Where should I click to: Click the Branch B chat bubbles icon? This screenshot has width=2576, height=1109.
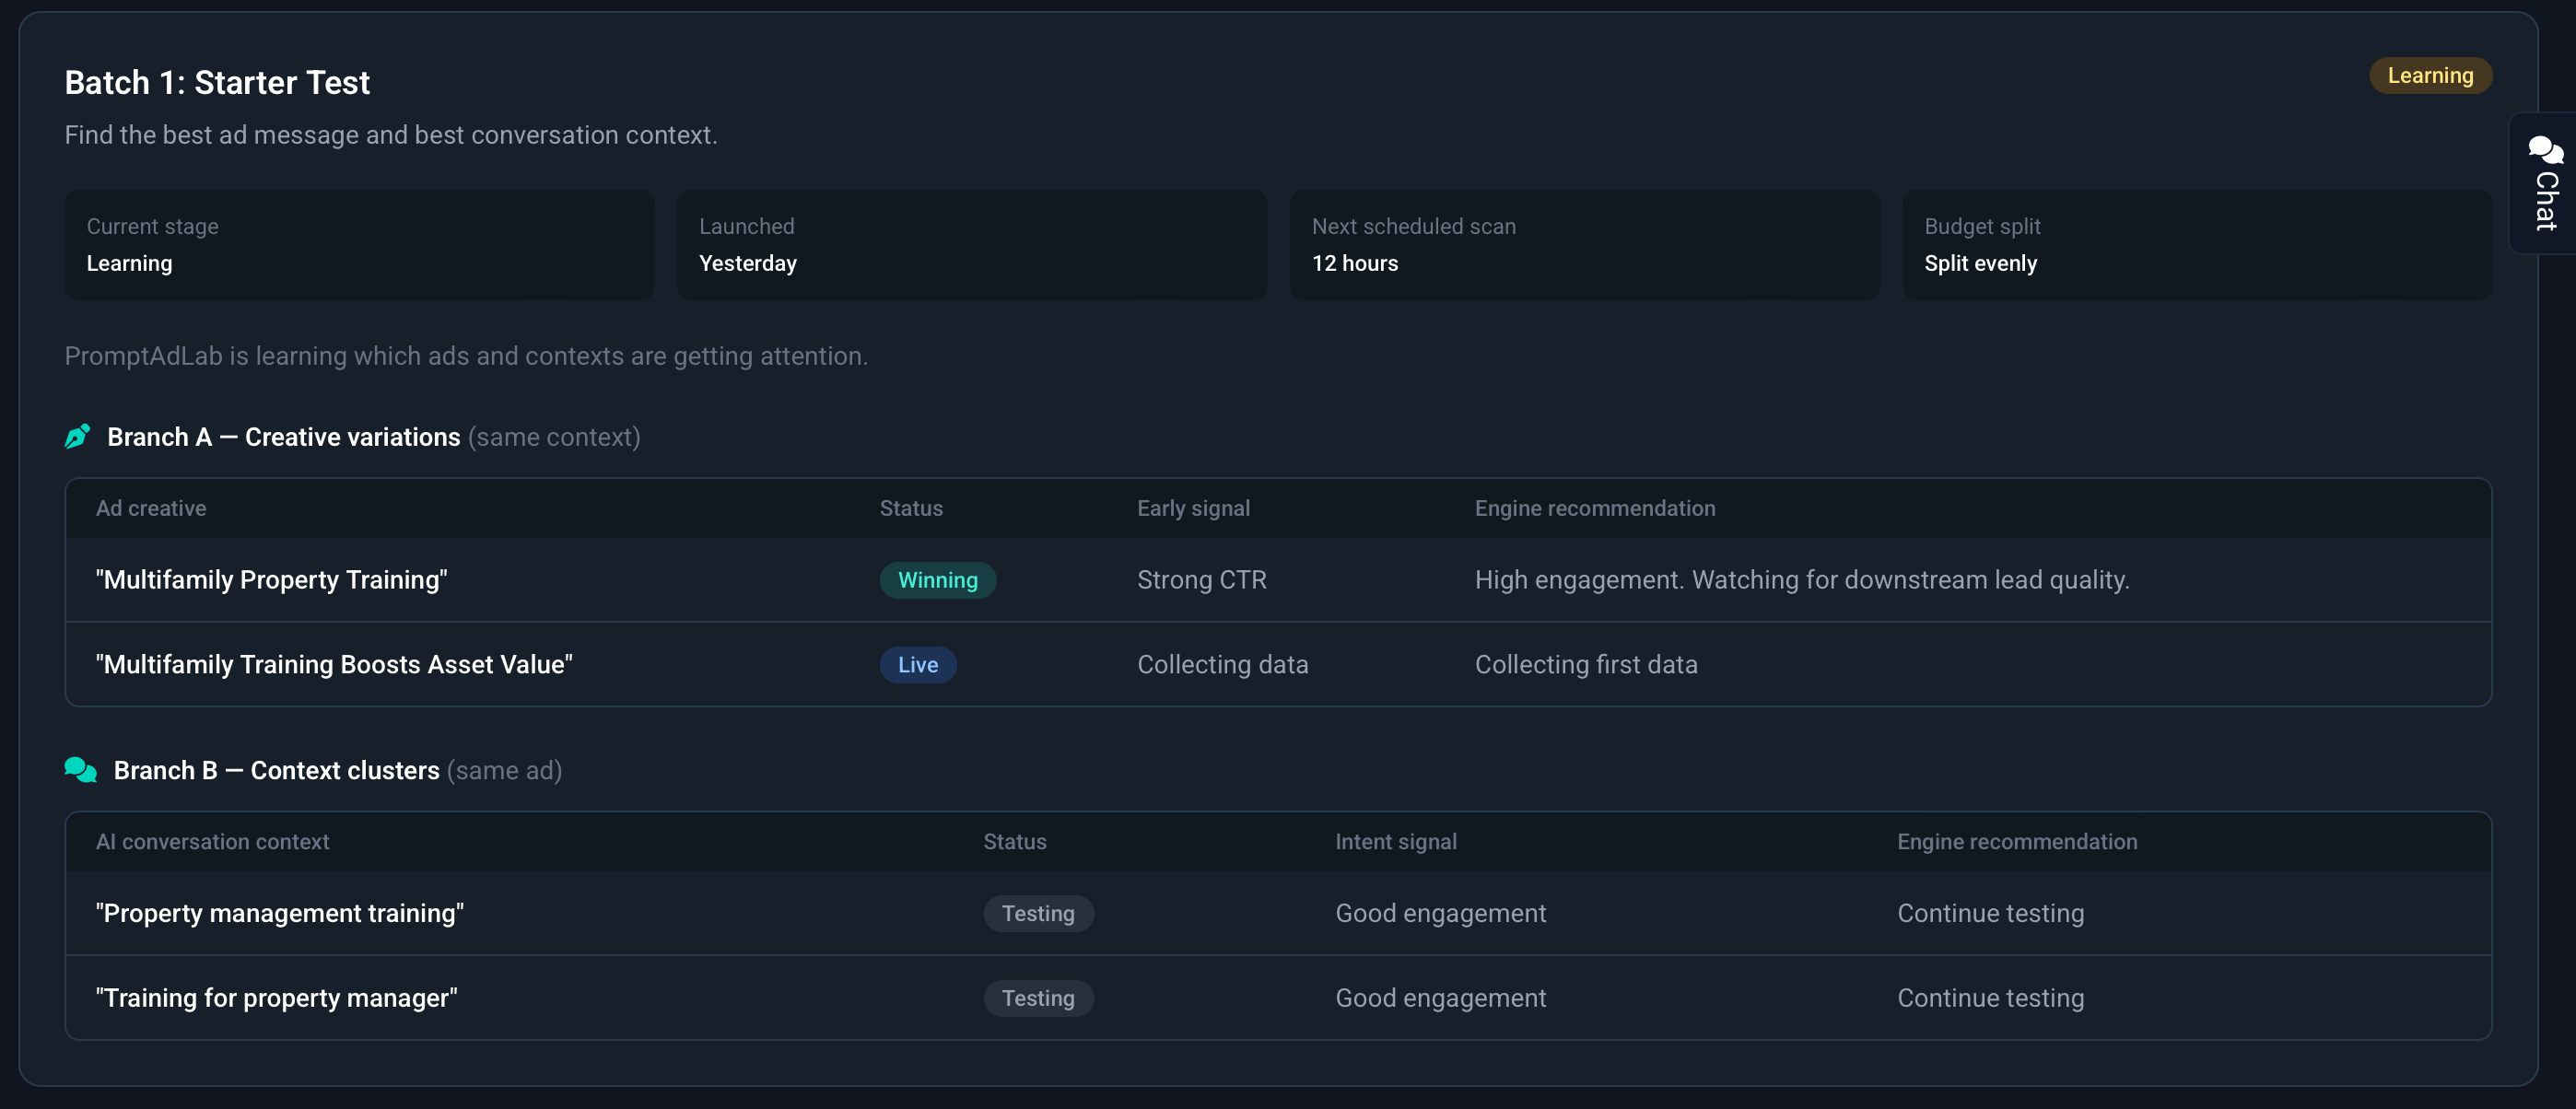tap(81, 770)
